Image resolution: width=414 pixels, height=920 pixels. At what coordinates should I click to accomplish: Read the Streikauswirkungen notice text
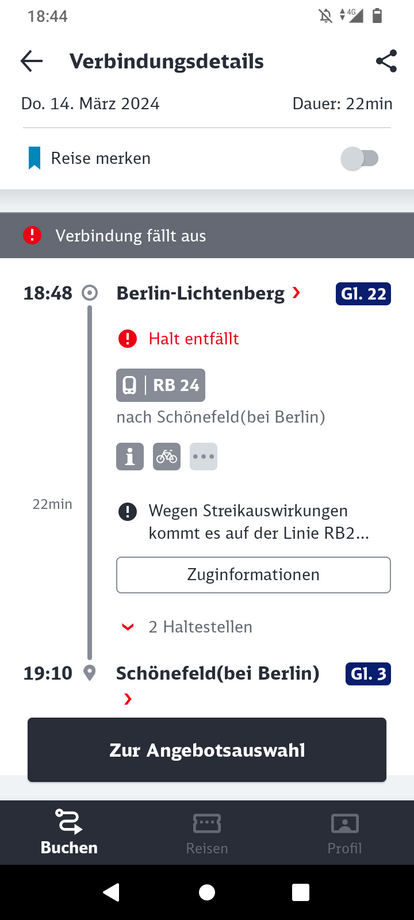pos(257,522)
